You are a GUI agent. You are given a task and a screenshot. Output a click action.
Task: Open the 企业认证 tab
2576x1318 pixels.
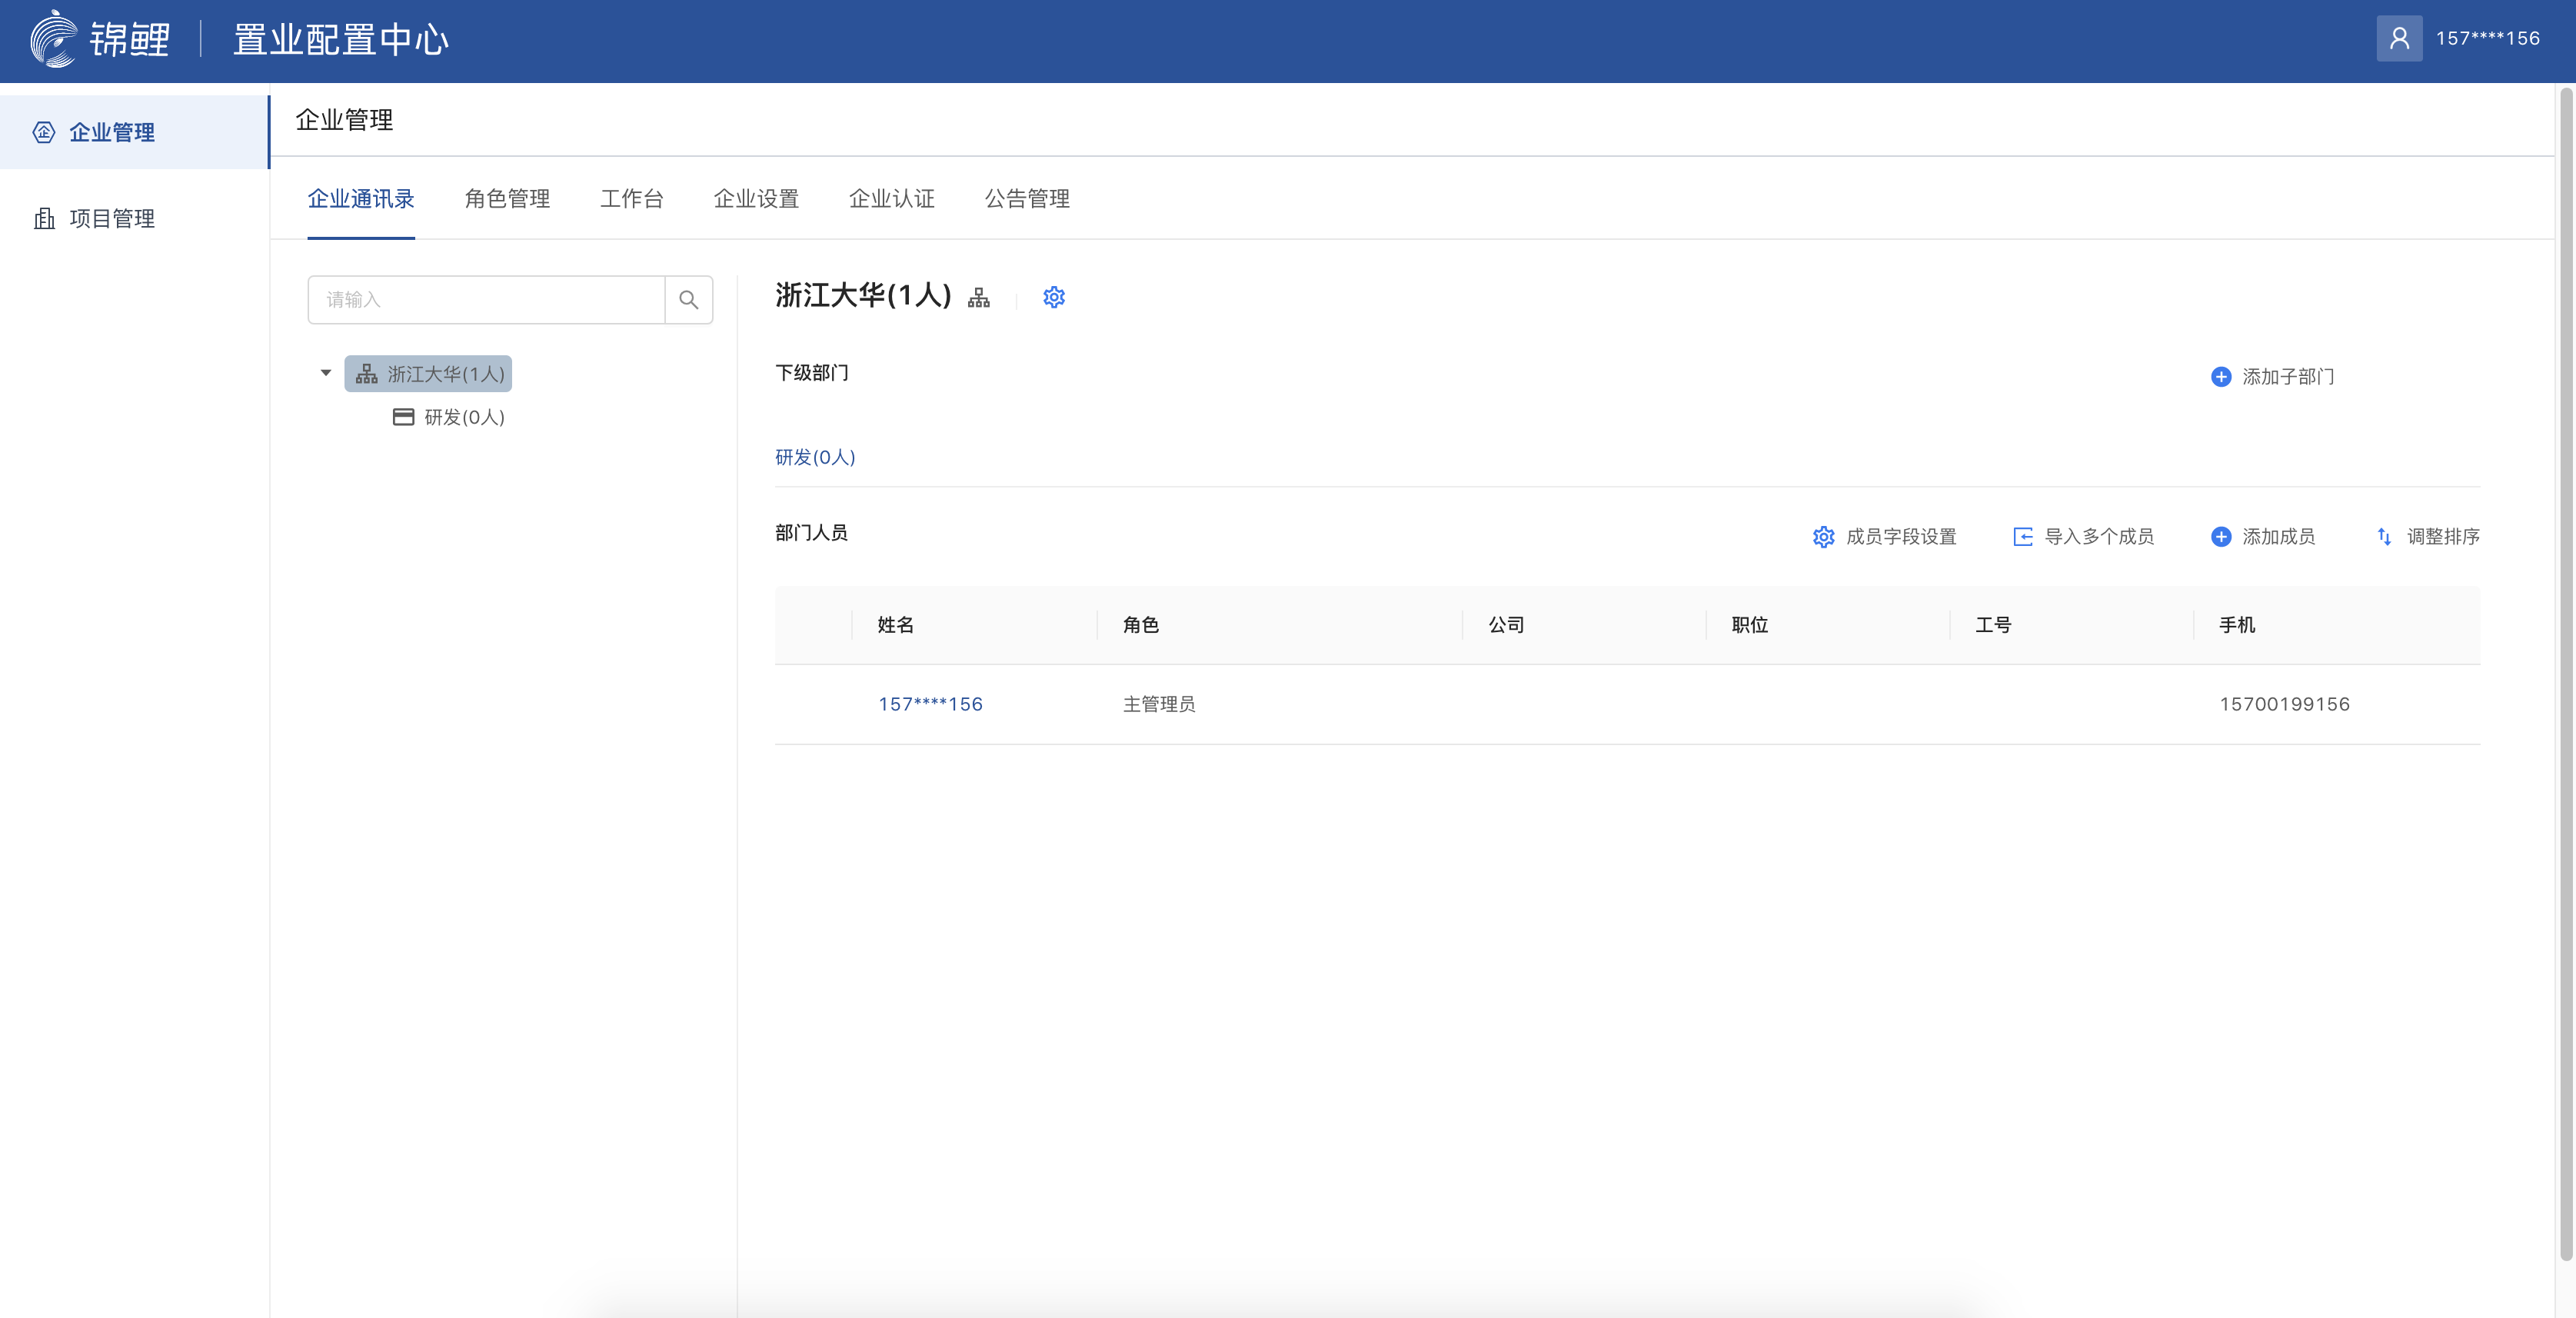pyautogui.click(x=892, y=199)
